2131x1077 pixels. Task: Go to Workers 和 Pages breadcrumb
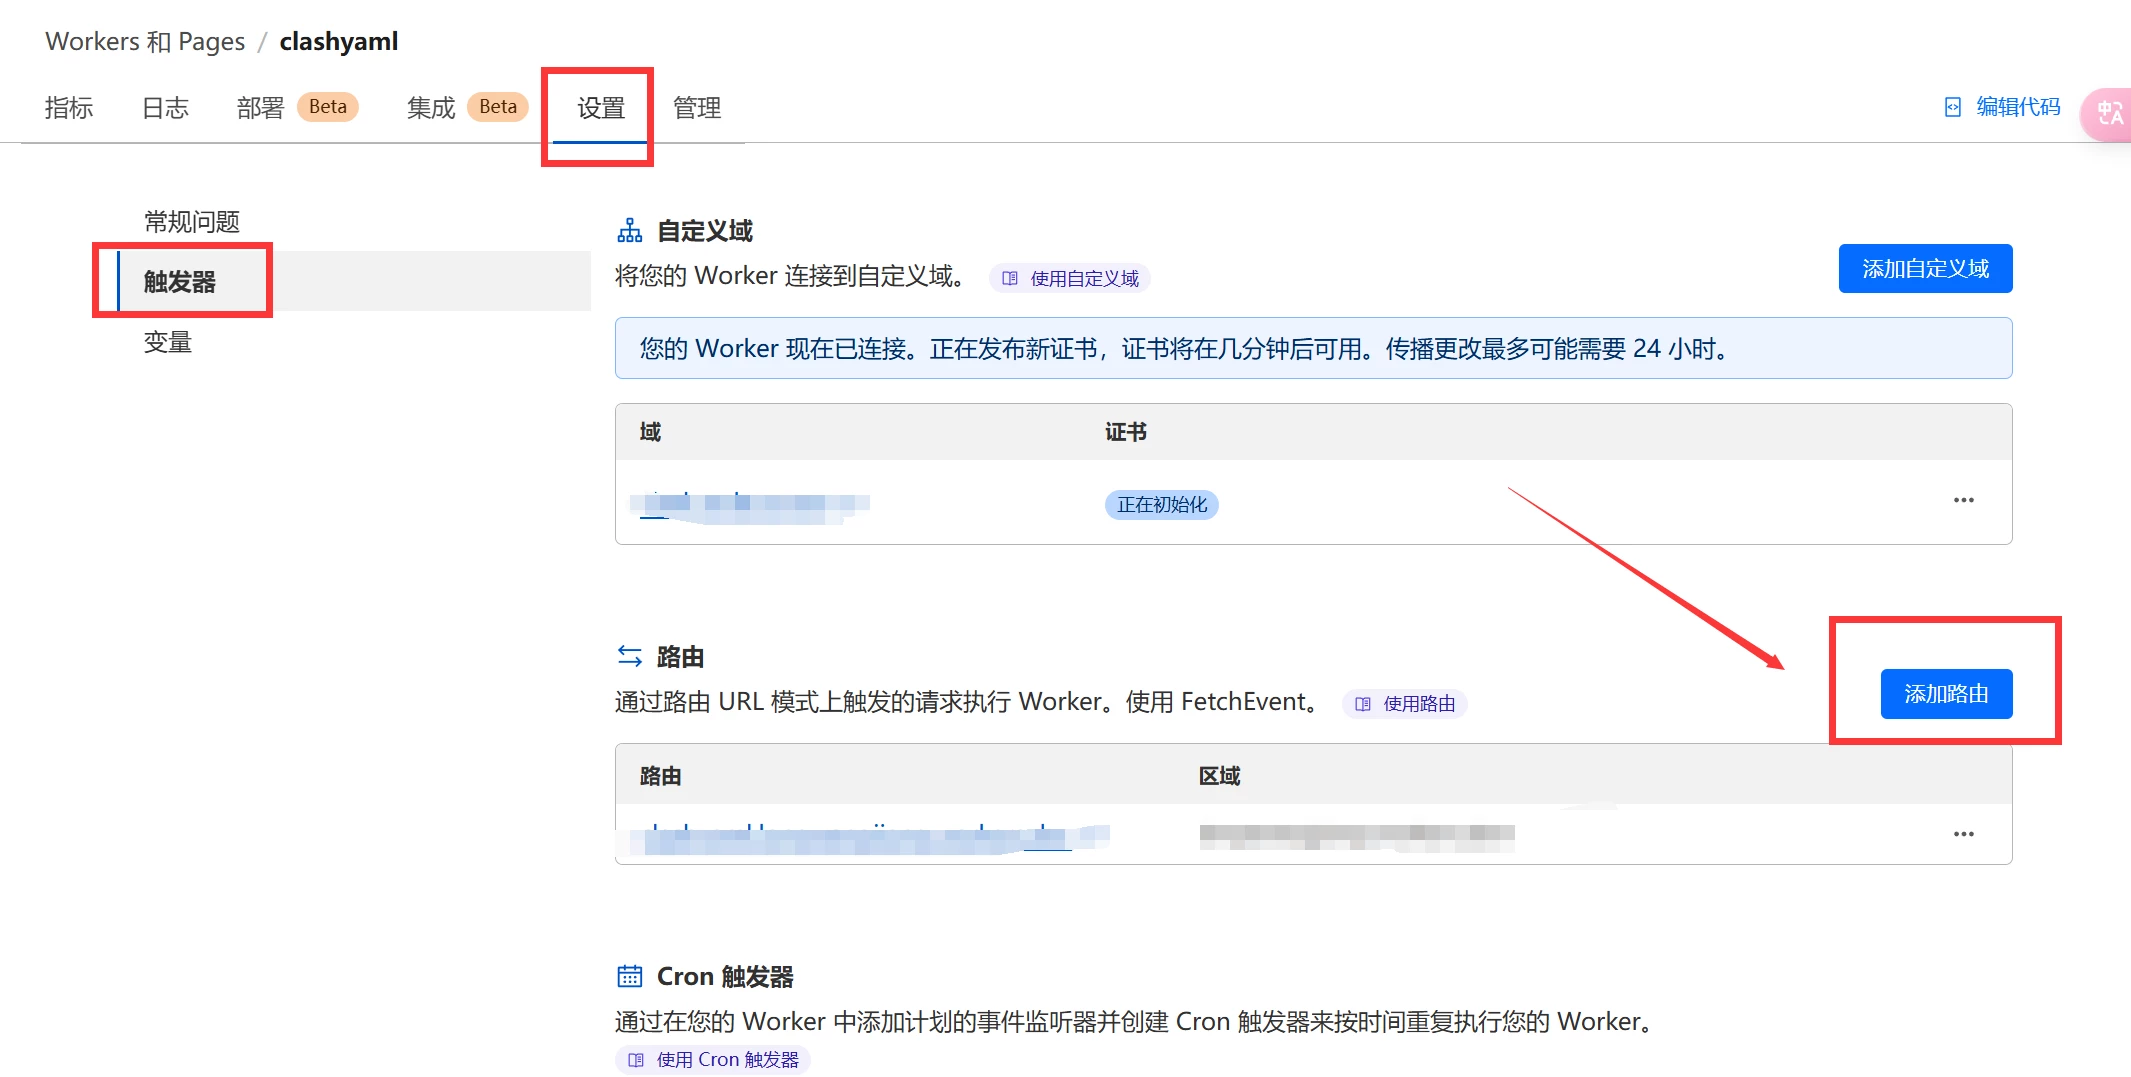(145, 42)
